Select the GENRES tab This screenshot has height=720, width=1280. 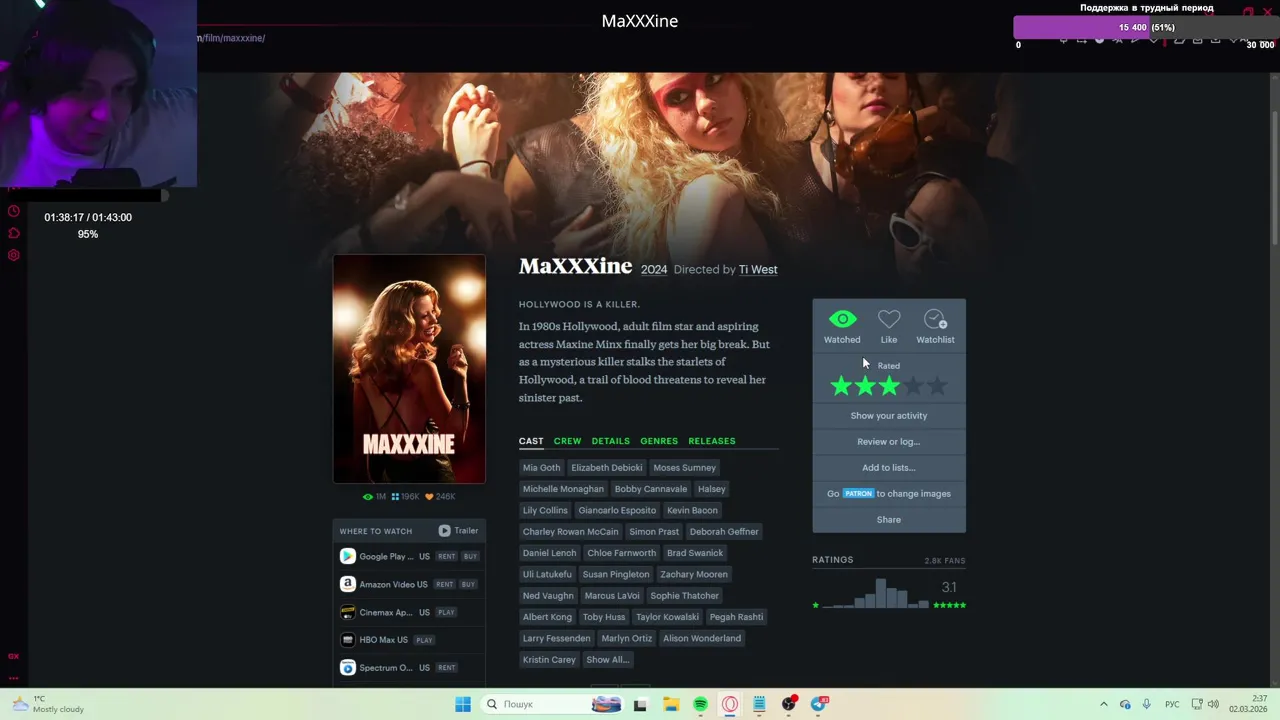tap(659, 441)
